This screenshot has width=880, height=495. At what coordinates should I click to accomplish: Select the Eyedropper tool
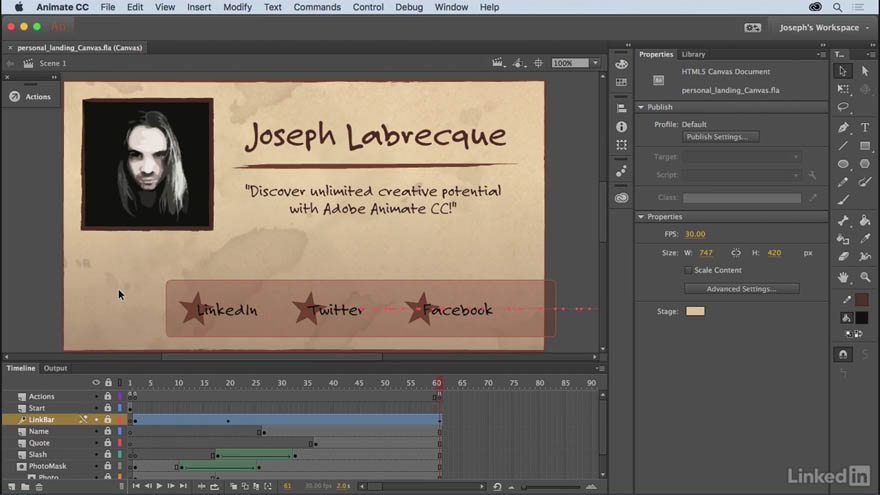coord(865,239)
